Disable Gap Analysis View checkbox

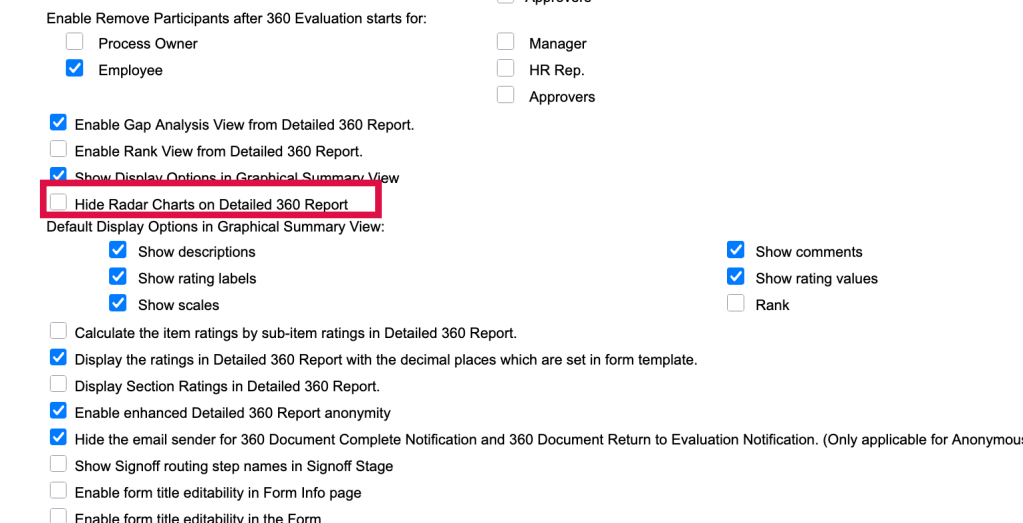pos(58,124)
